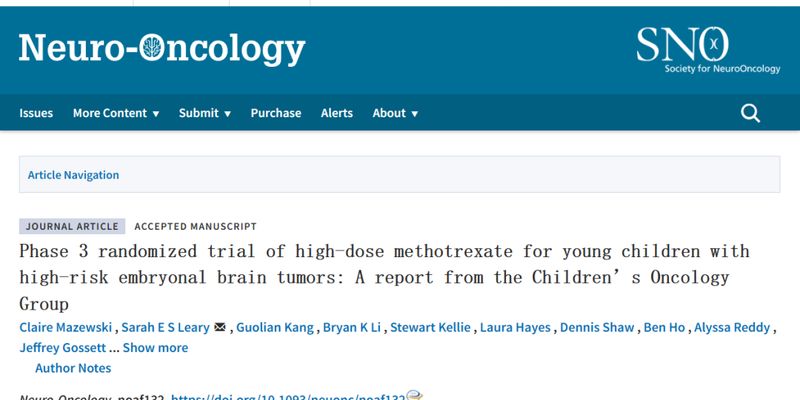Click the search magnifier icon
This screenshot has height=400, width=800.
pos(750,113)
